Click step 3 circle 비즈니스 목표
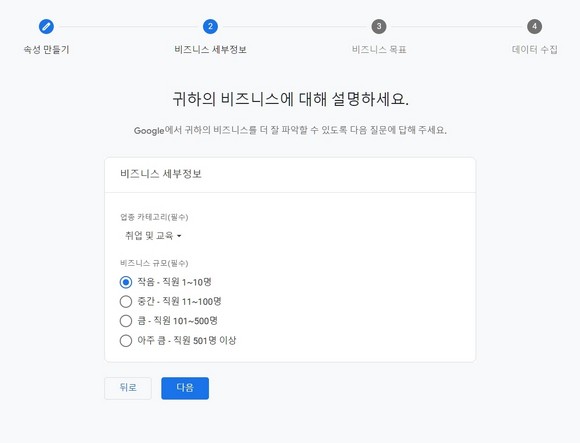This screenshot has width=580, height=443. click(x=379, y=27)
